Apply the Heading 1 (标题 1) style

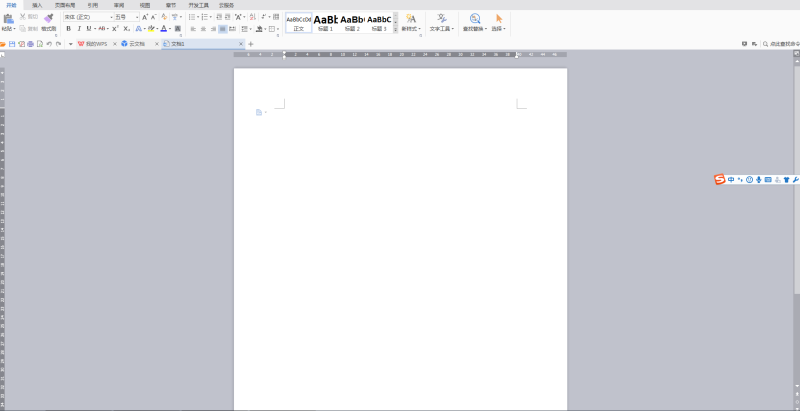point(325,22)
